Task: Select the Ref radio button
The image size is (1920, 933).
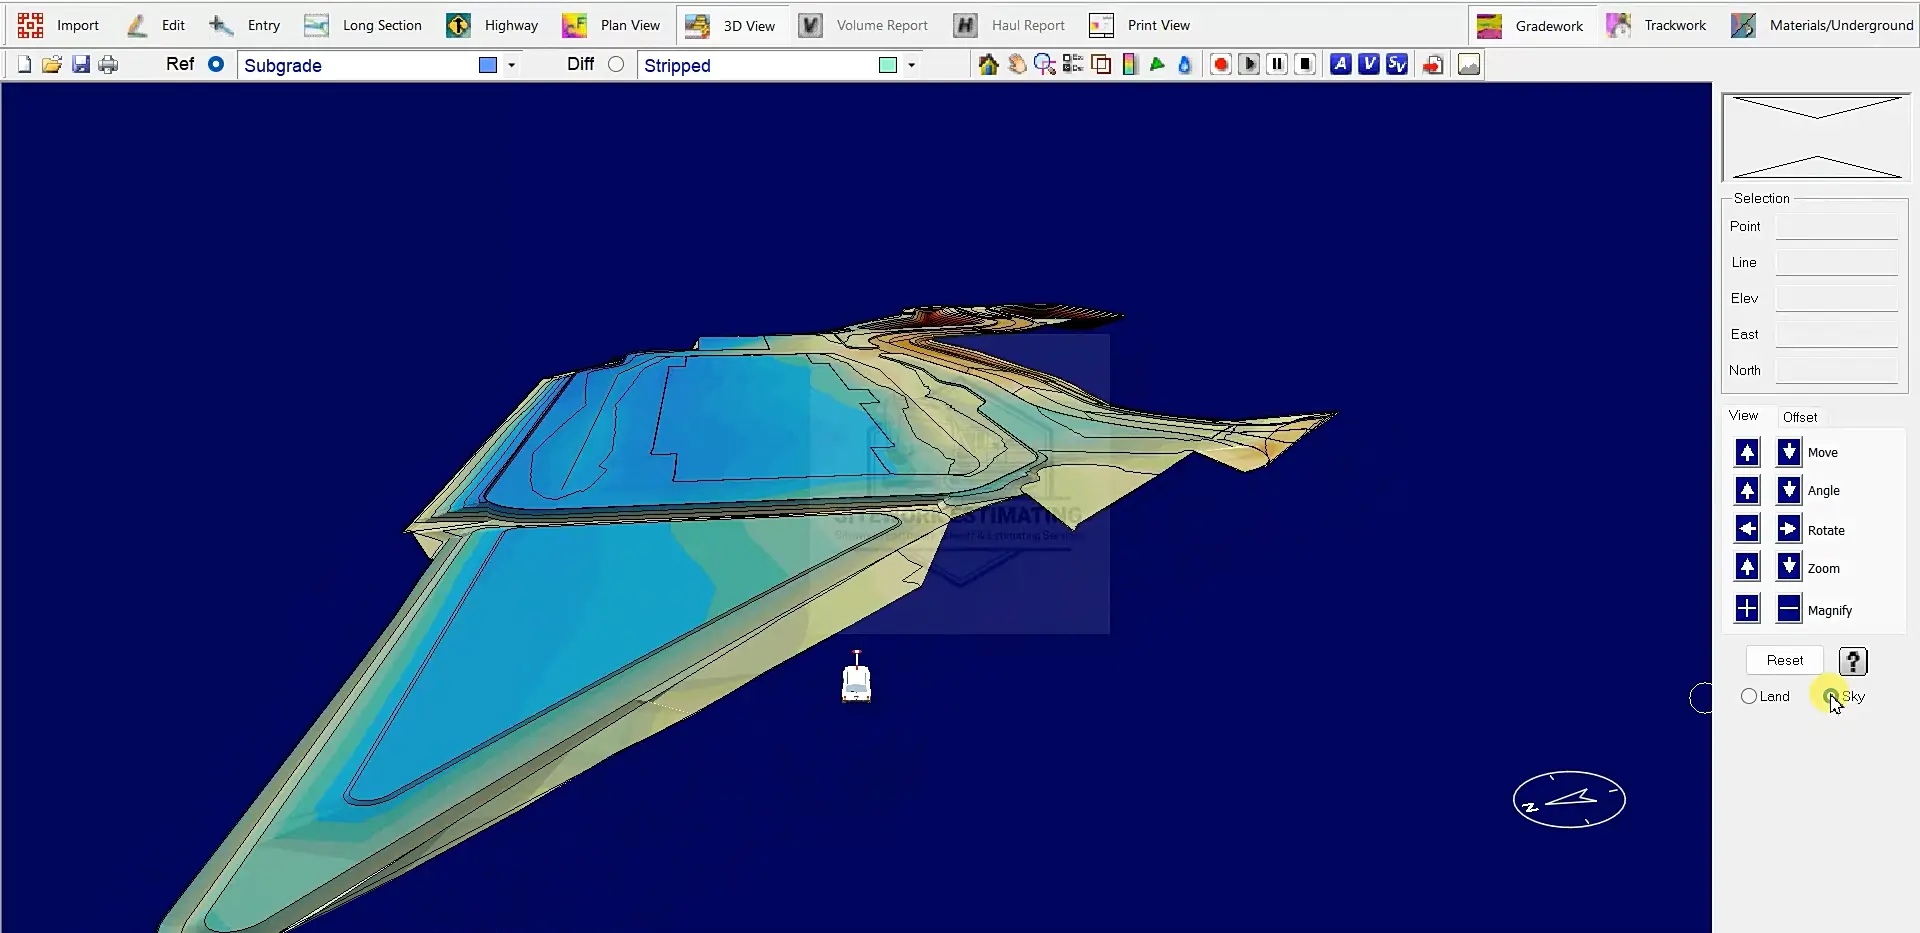Action: (x=216, y=64)
